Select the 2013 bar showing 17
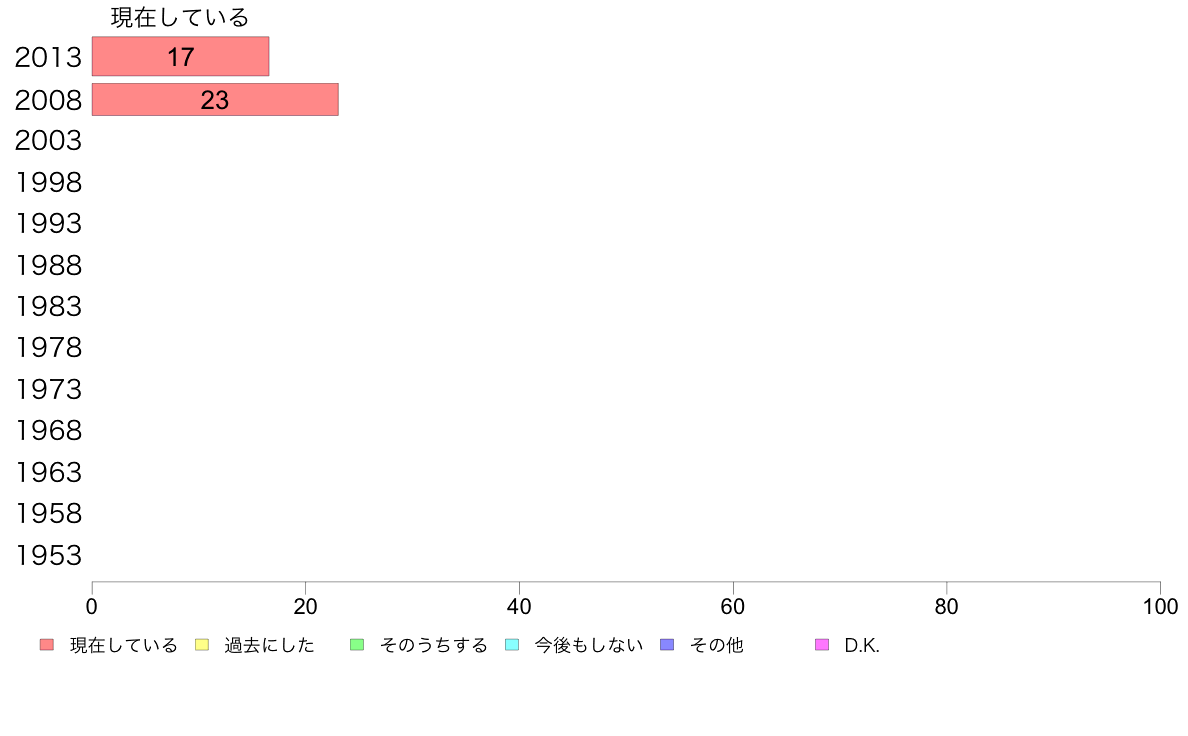Screen dimensions: 1188x736 click(180, 56)
